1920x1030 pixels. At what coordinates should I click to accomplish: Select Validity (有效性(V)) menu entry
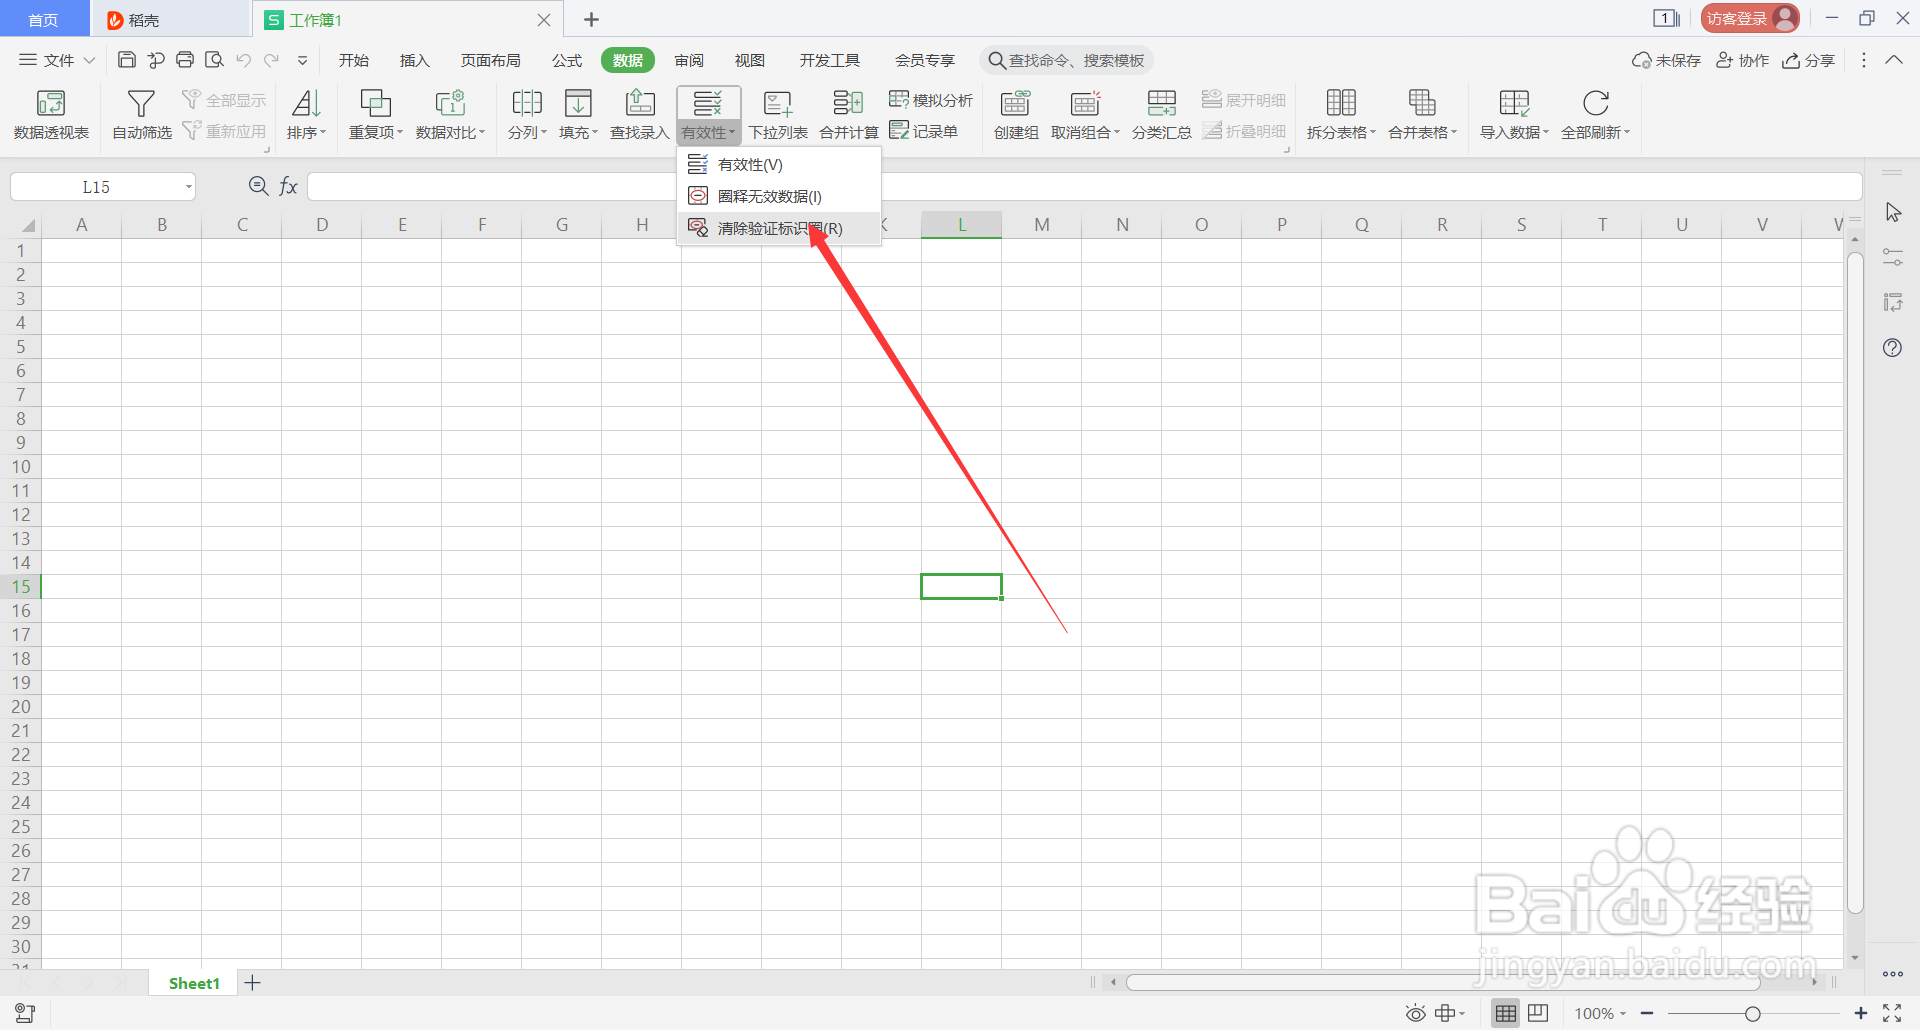pyautogui.click(x=779, y=164)
